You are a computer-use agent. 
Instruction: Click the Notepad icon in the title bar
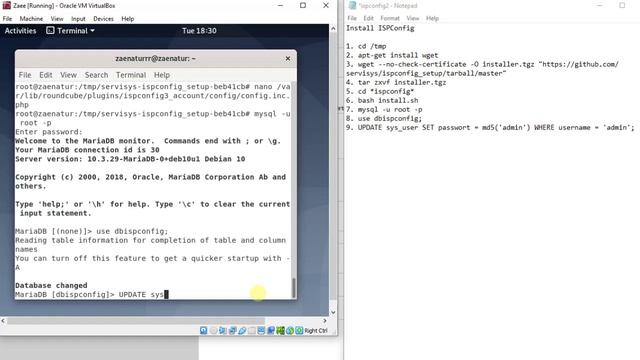[352, 6]
